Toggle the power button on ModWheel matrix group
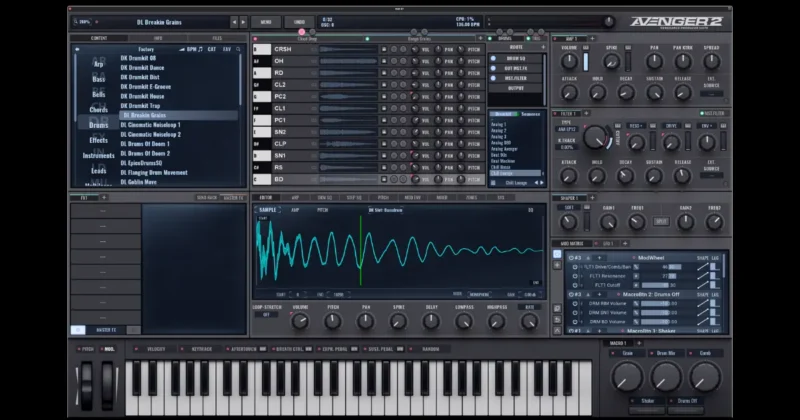 coord(571,258)
